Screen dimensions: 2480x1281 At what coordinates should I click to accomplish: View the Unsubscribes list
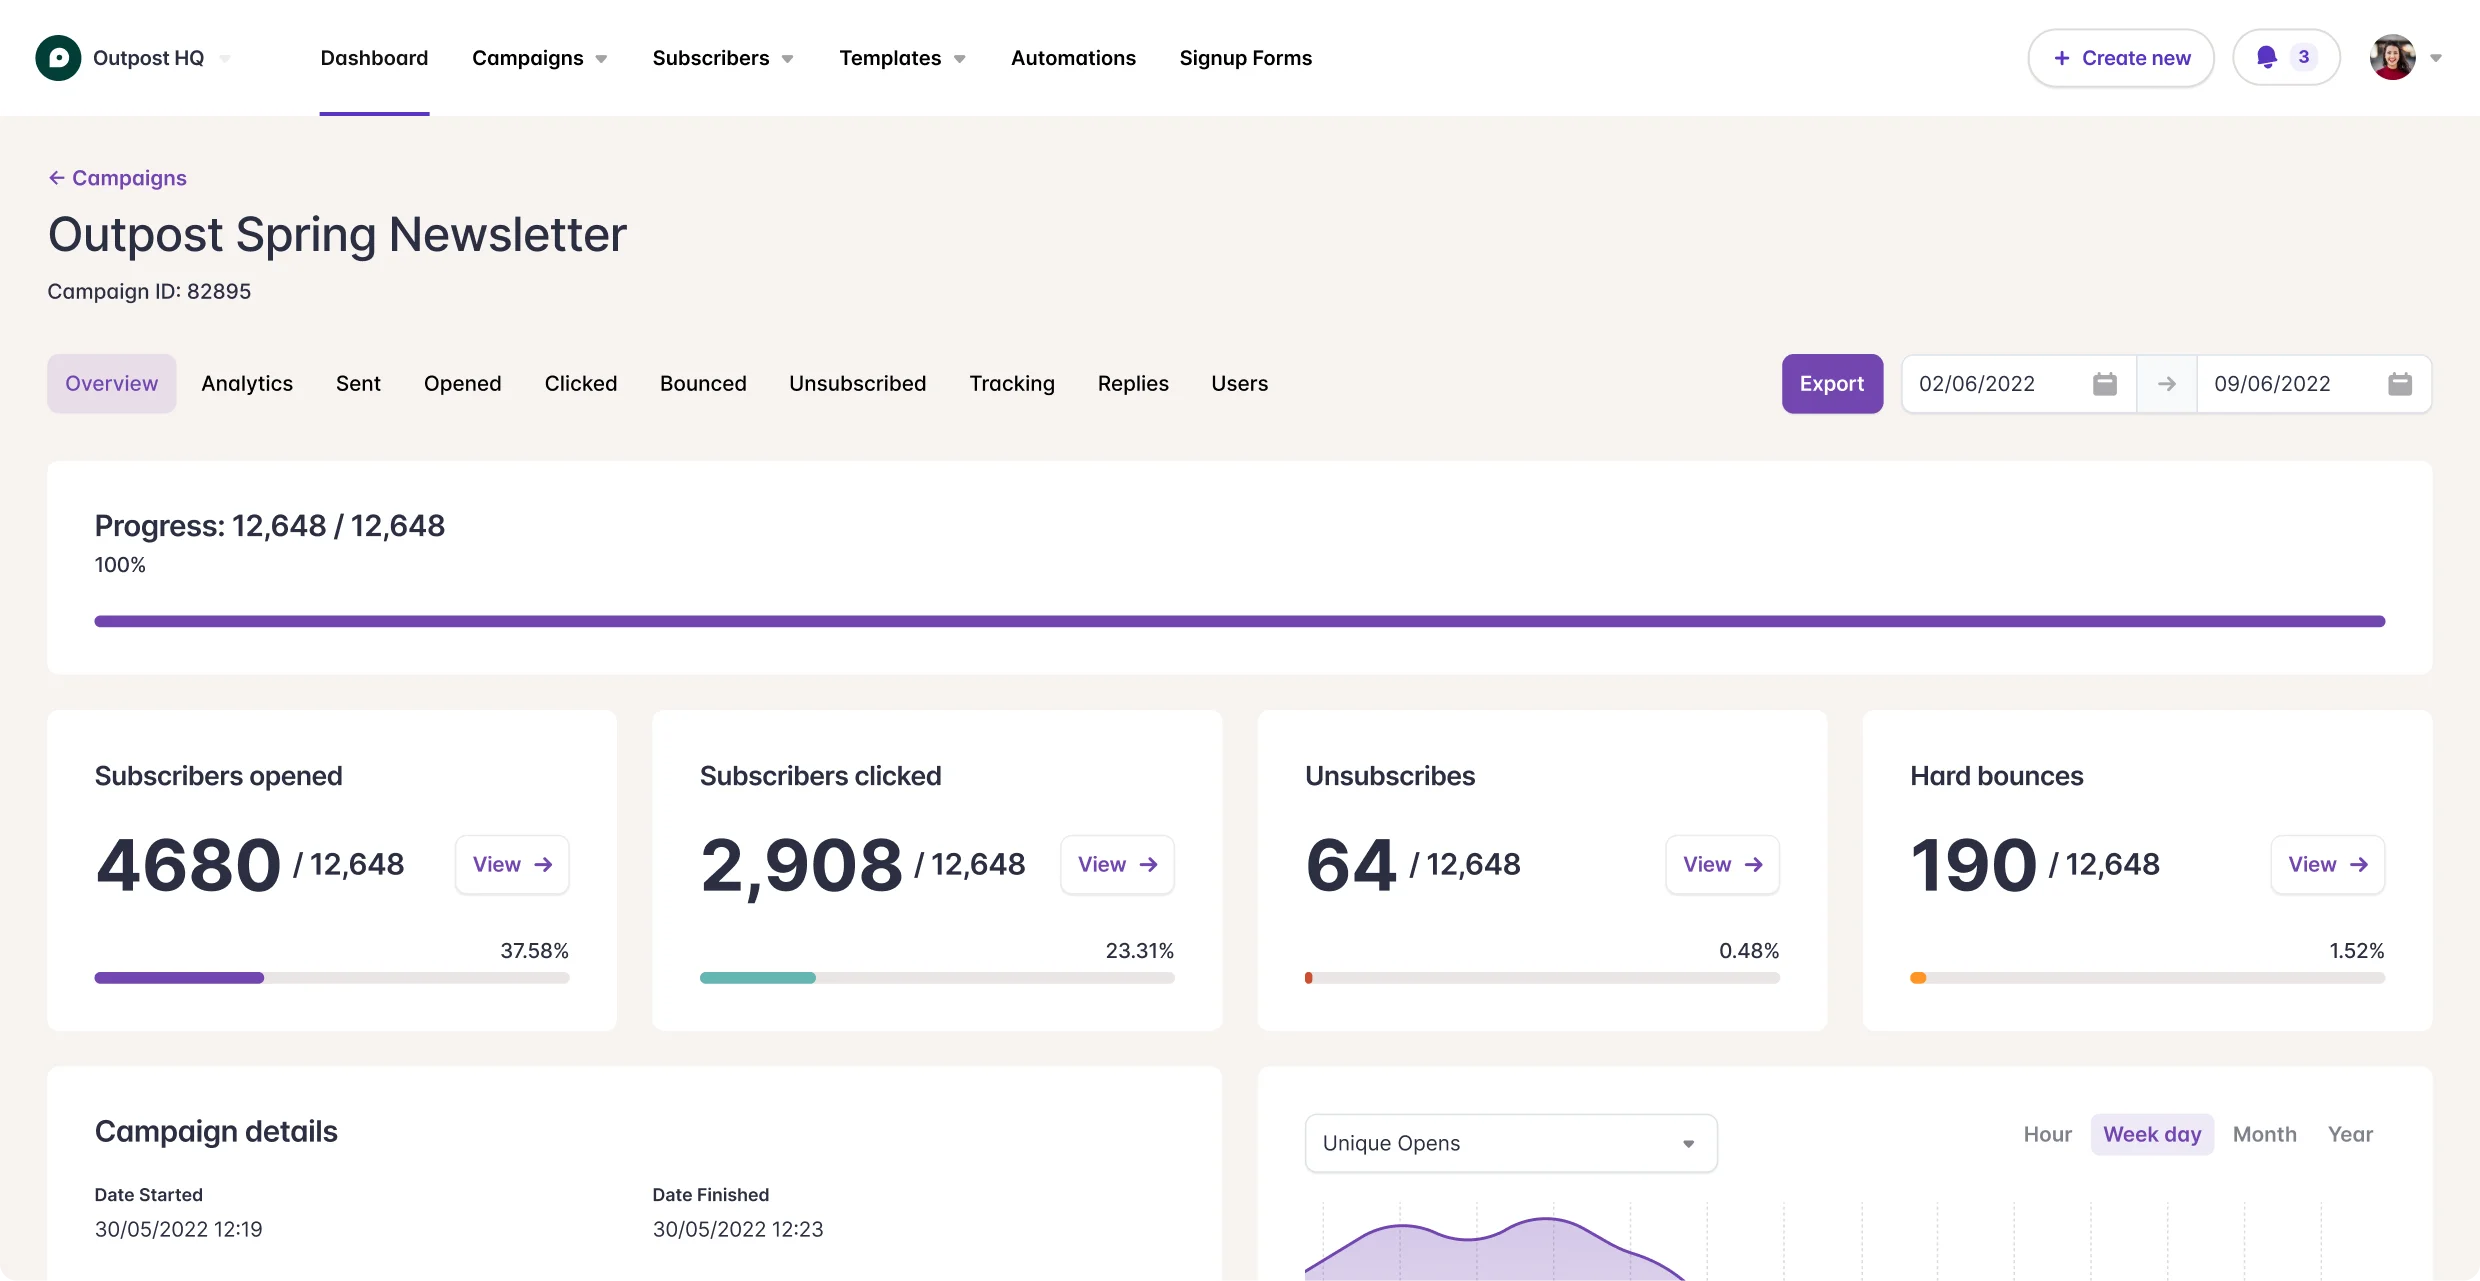[1722, 865]
